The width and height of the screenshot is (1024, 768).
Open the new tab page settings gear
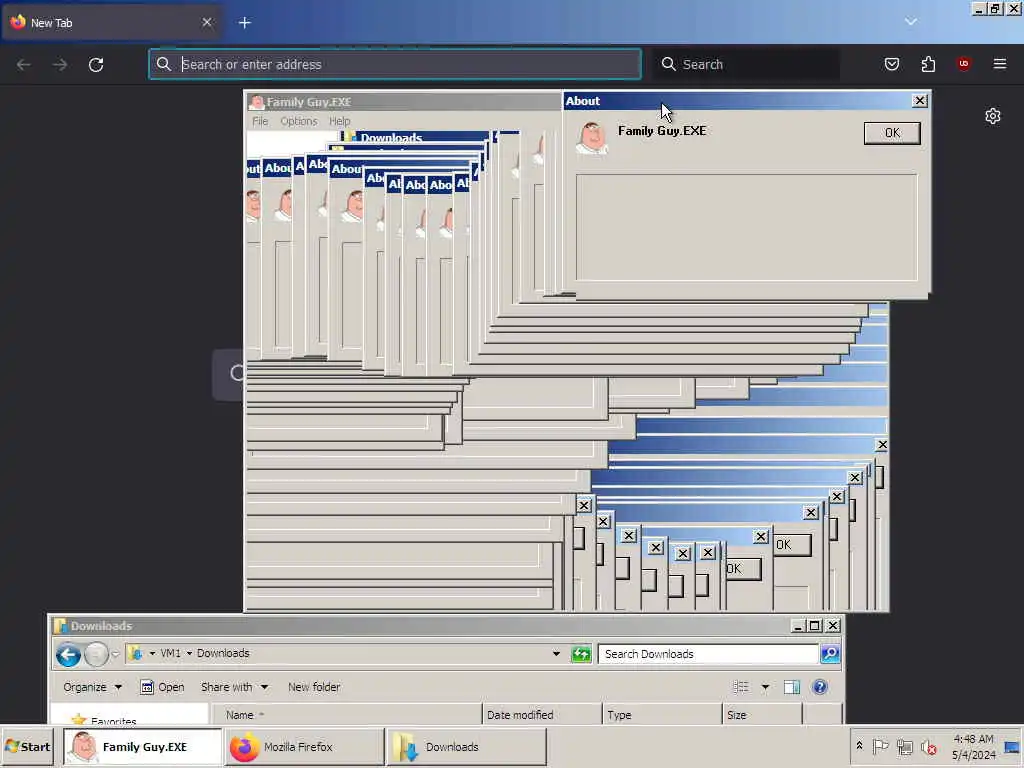tap(993, 116)
